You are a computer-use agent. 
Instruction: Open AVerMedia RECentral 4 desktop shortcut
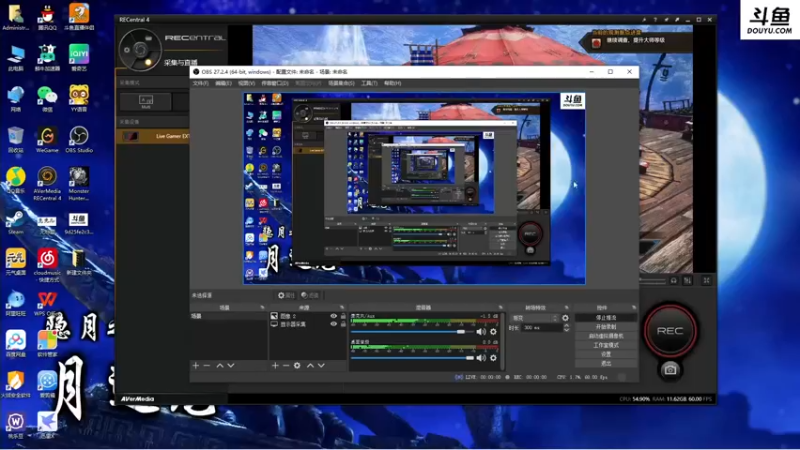click(47, 184)
